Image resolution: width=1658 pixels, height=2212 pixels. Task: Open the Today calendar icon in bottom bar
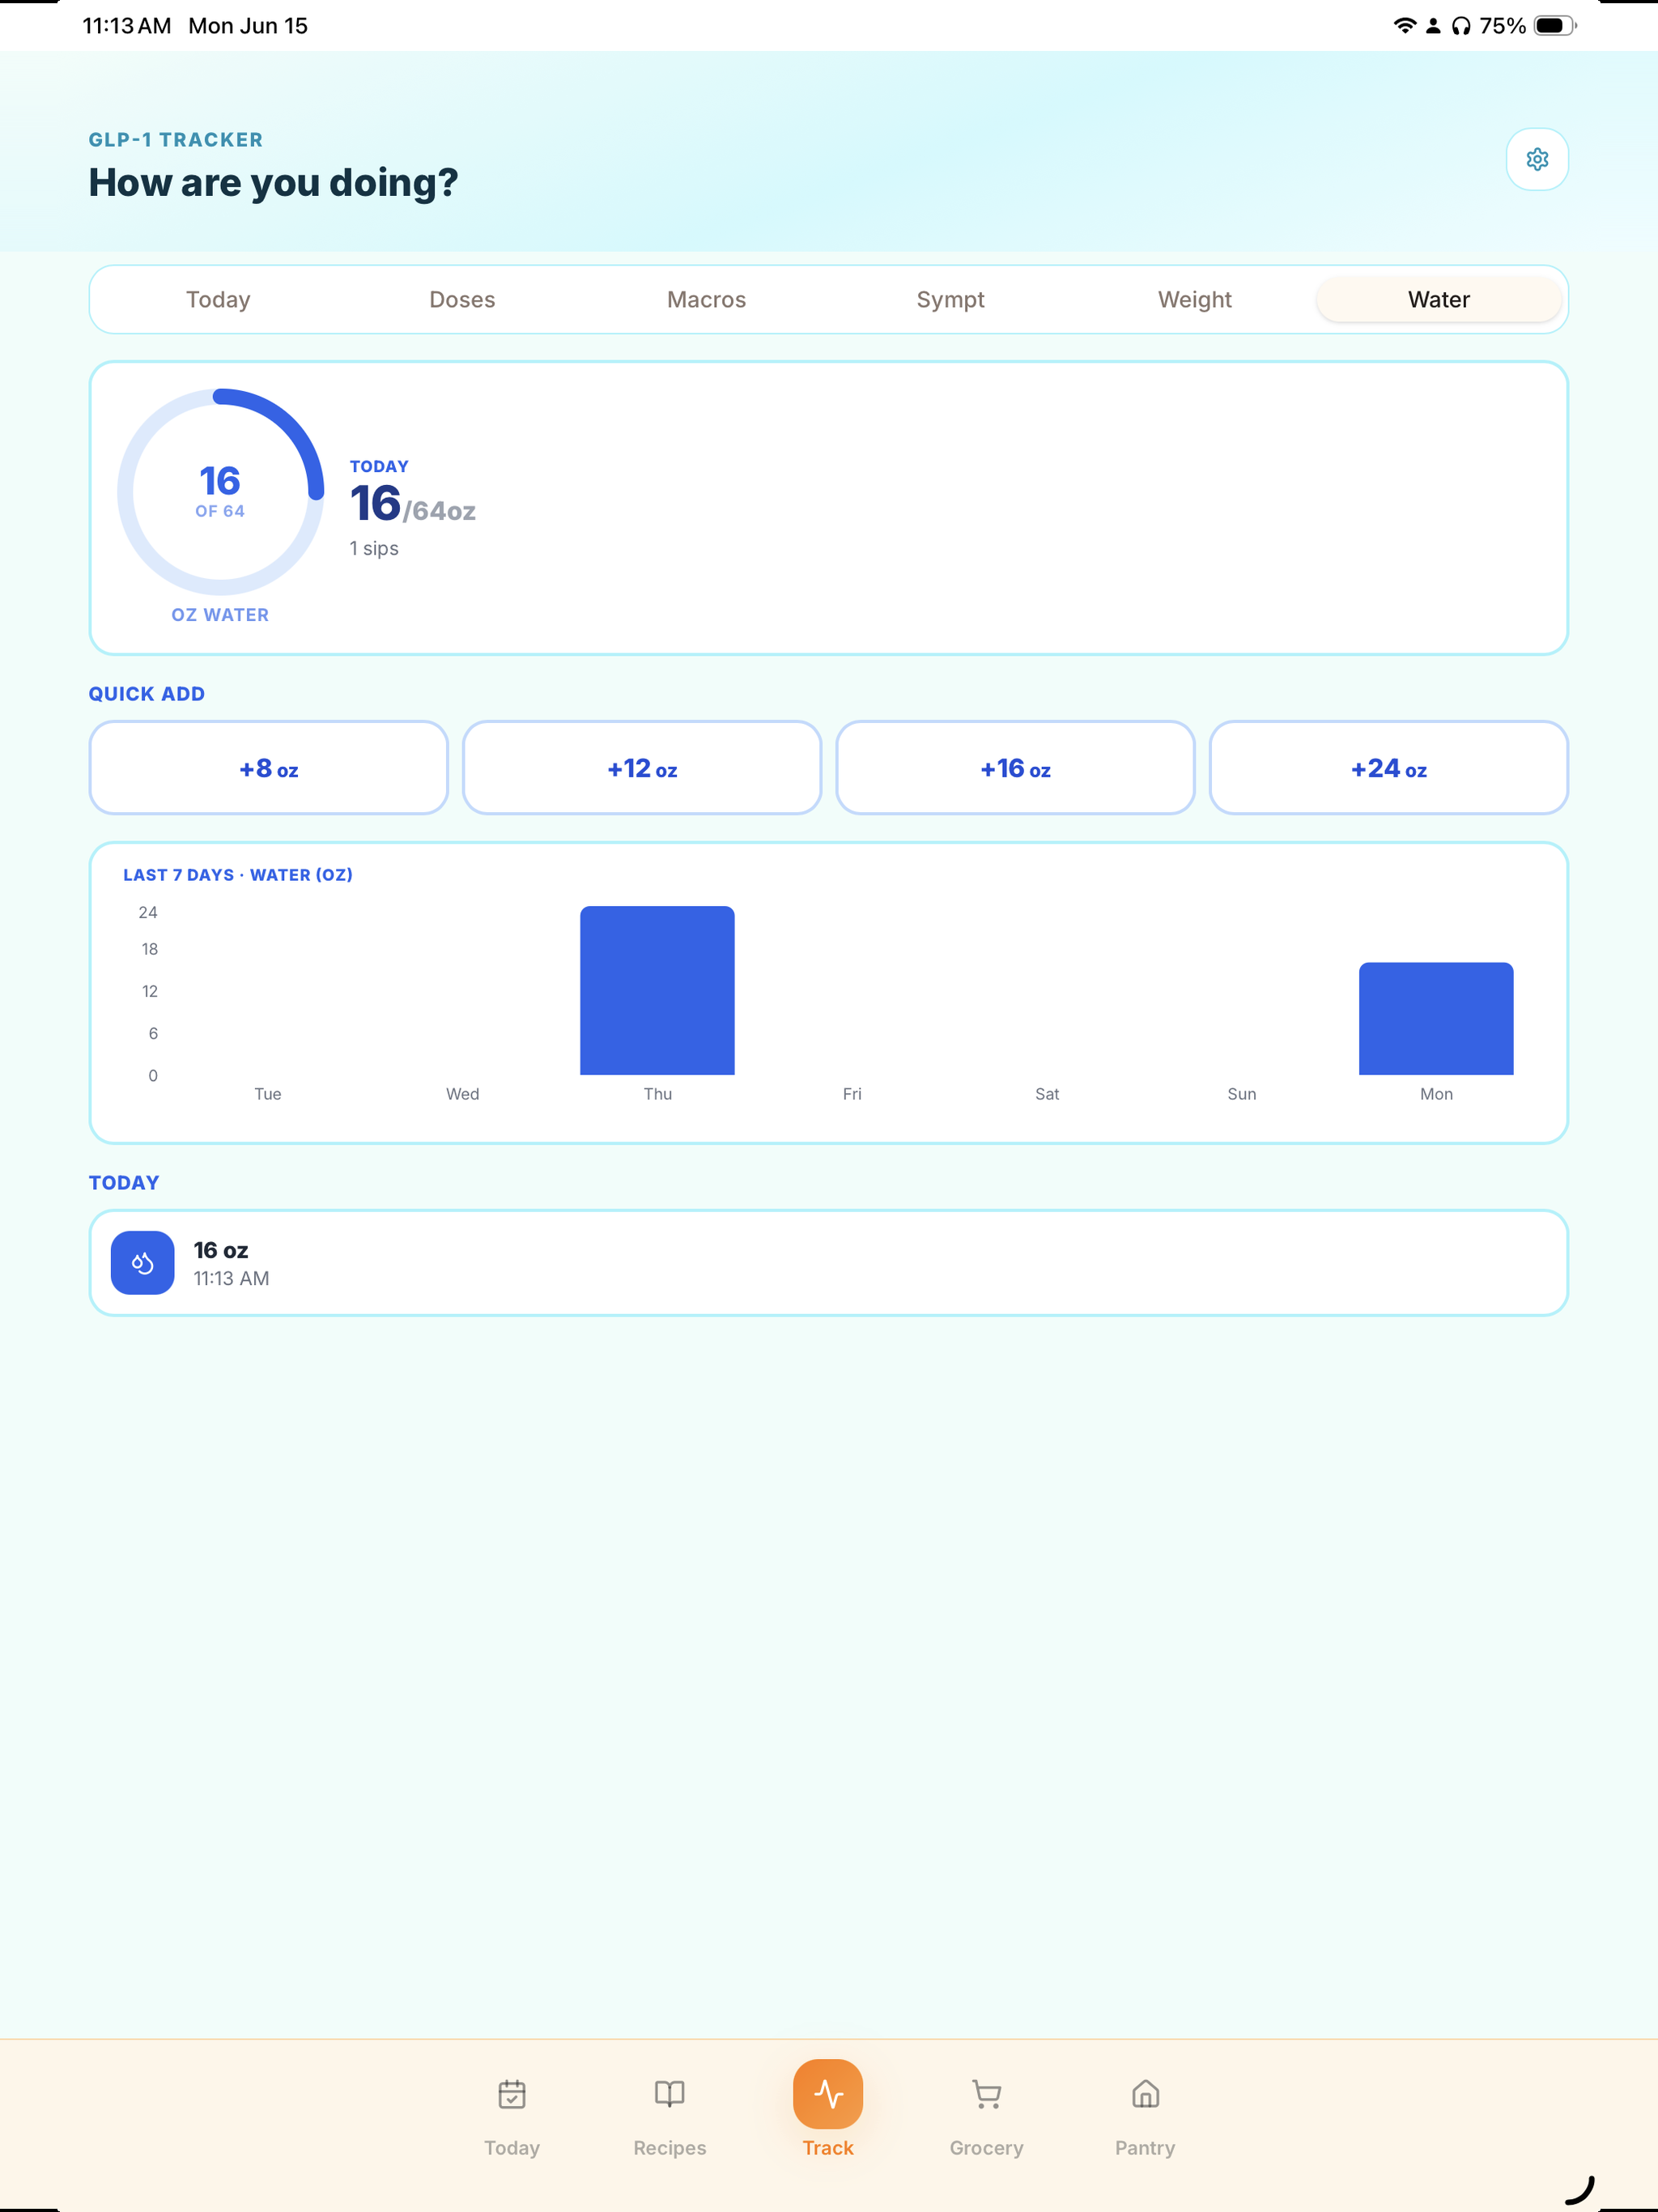512,2093
